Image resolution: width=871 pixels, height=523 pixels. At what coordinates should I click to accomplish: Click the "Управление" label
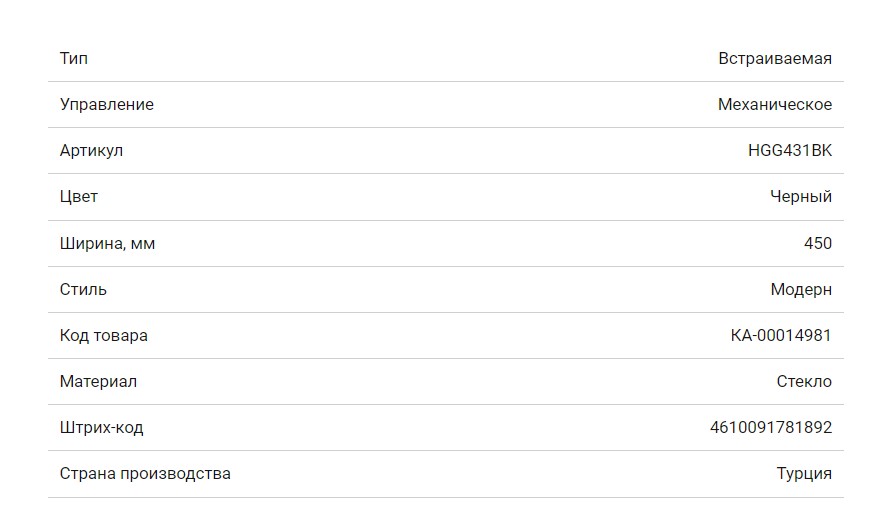pos(107,104)
